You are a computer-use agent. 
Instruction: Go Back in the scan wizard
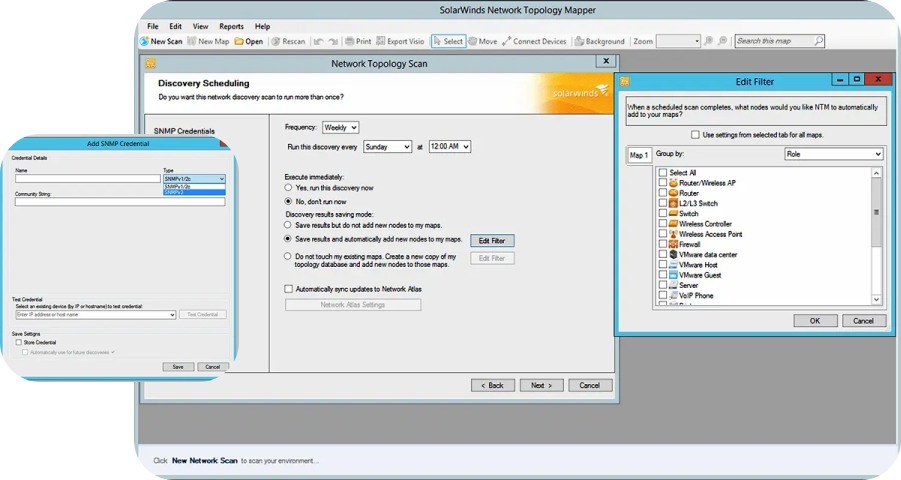tap(492, 385)
